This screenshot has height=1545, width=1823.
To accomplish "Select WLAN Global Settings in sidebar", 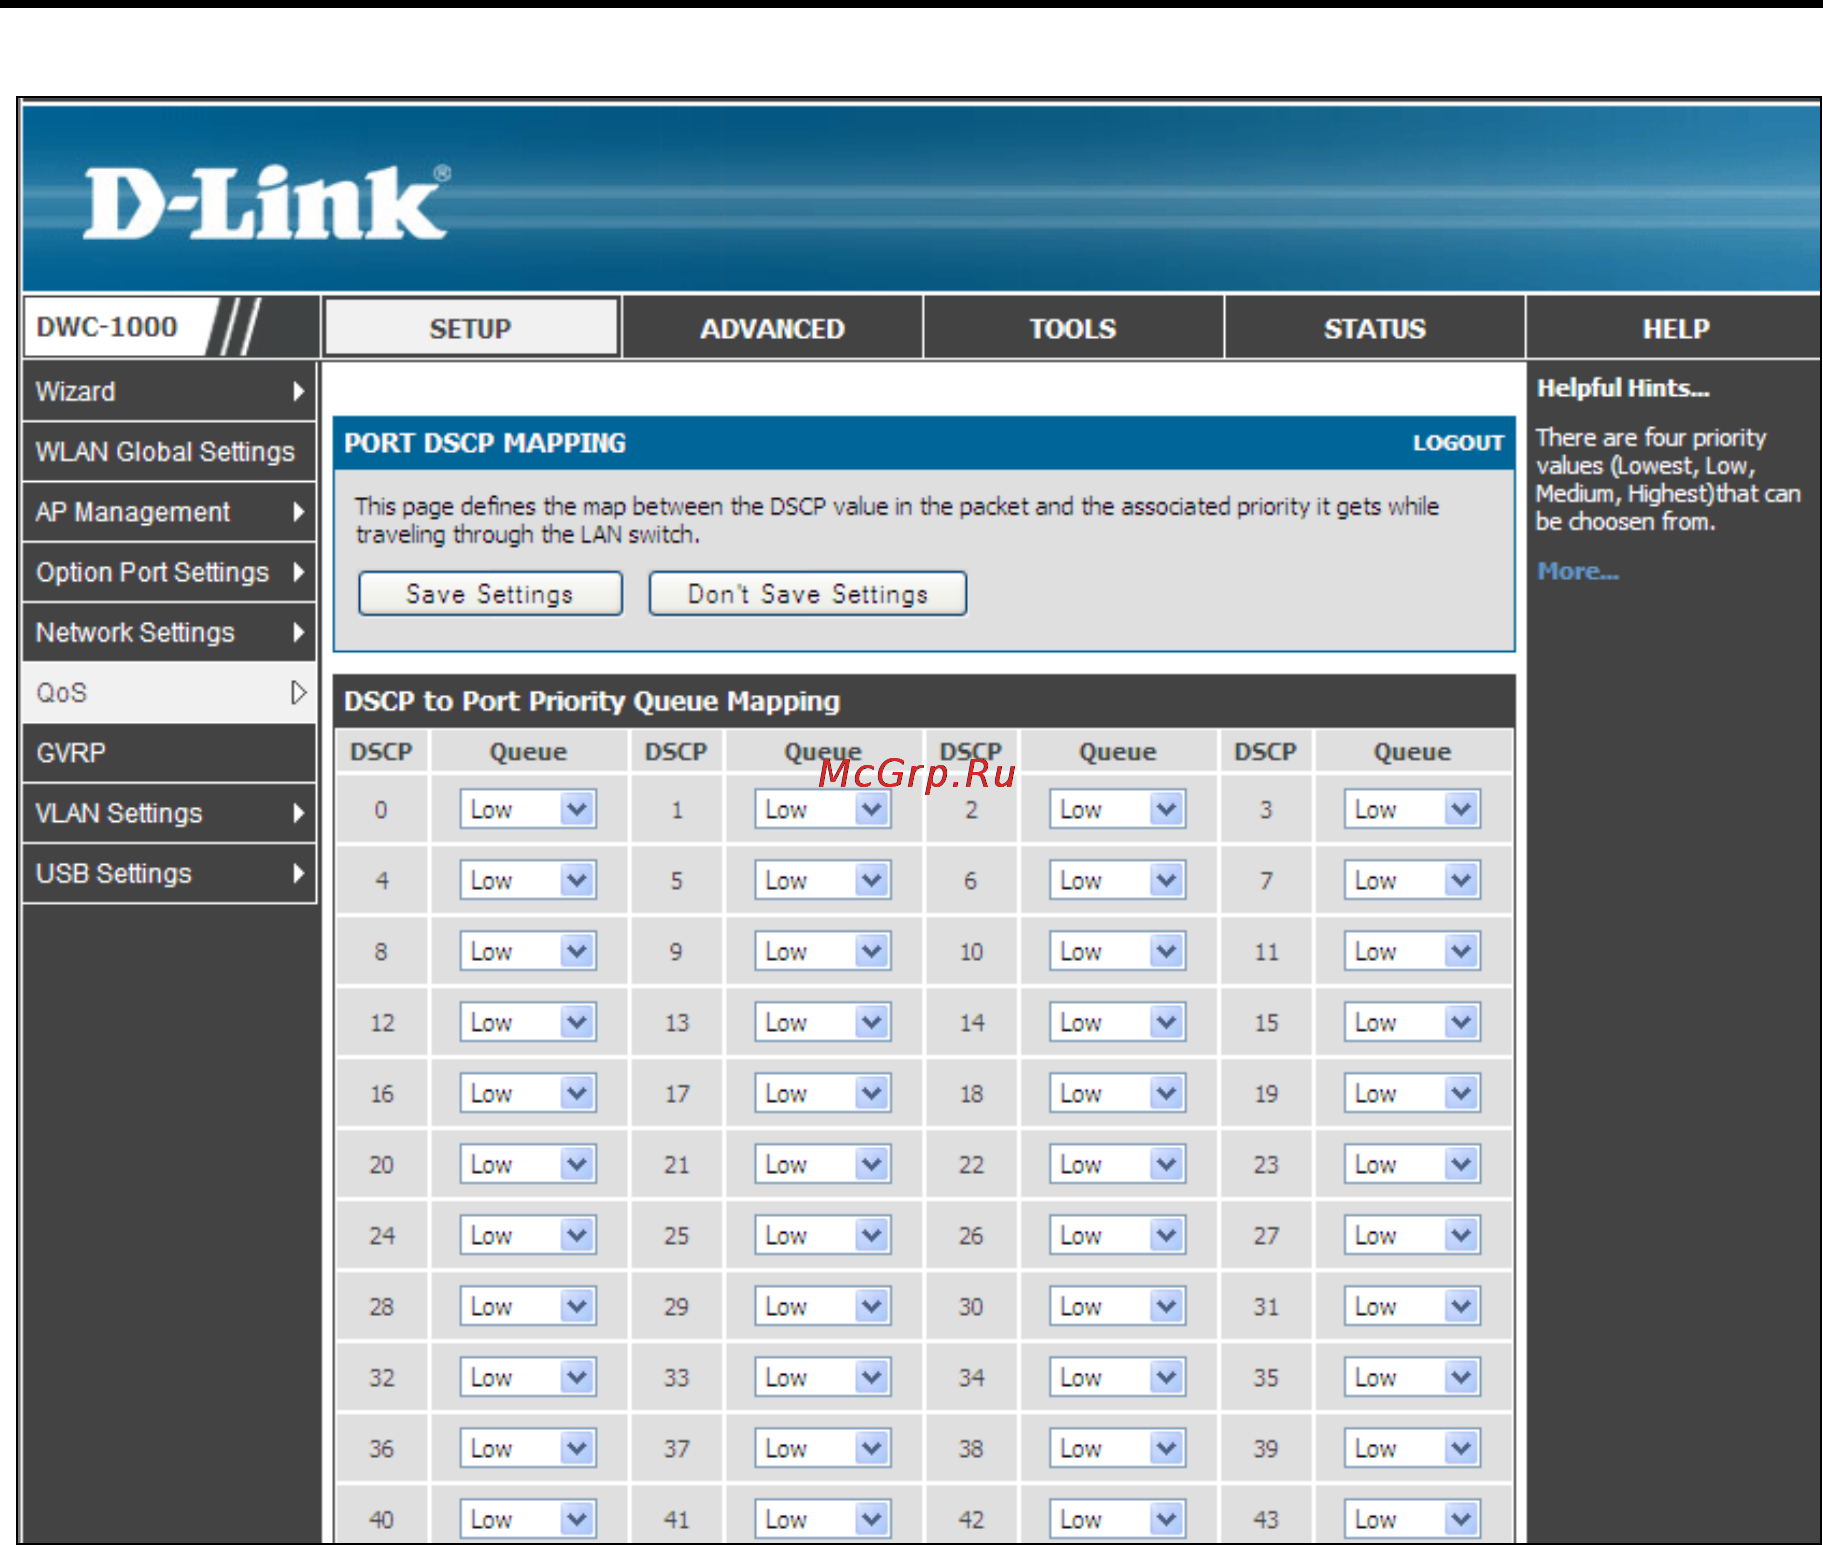I will (x=169, y=452).
